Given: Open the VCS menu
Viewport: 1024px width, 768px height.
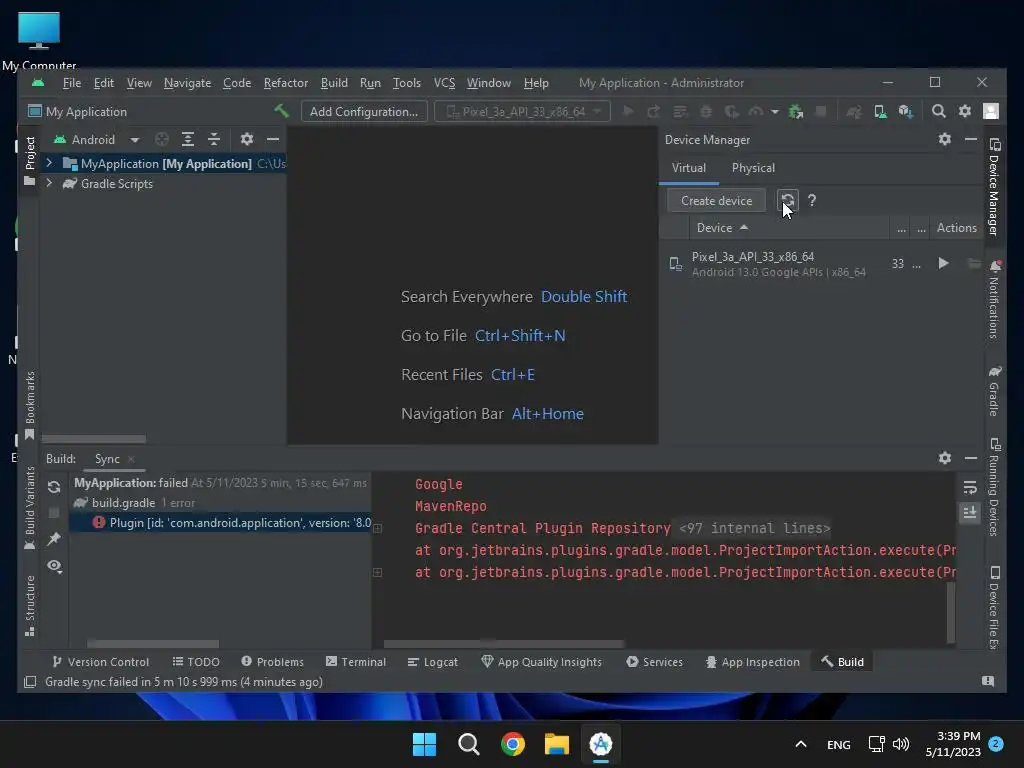Looking at the screenshot, I should 444,83.
